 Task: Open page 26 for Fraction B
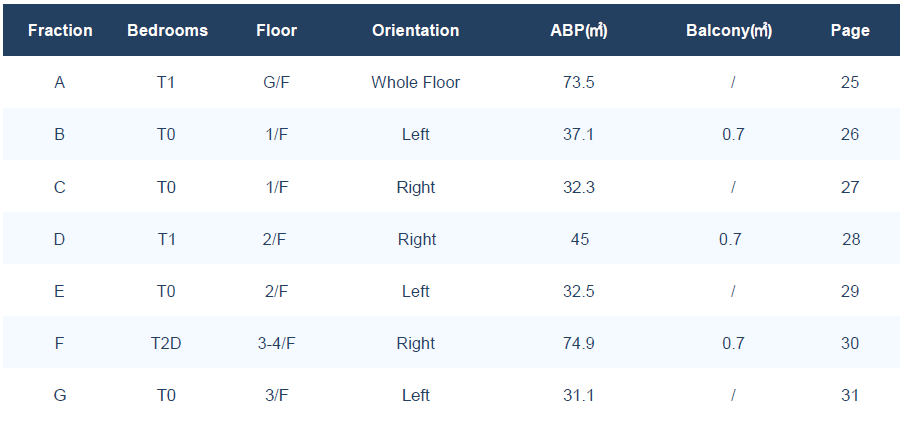click(x=850, y=134)
